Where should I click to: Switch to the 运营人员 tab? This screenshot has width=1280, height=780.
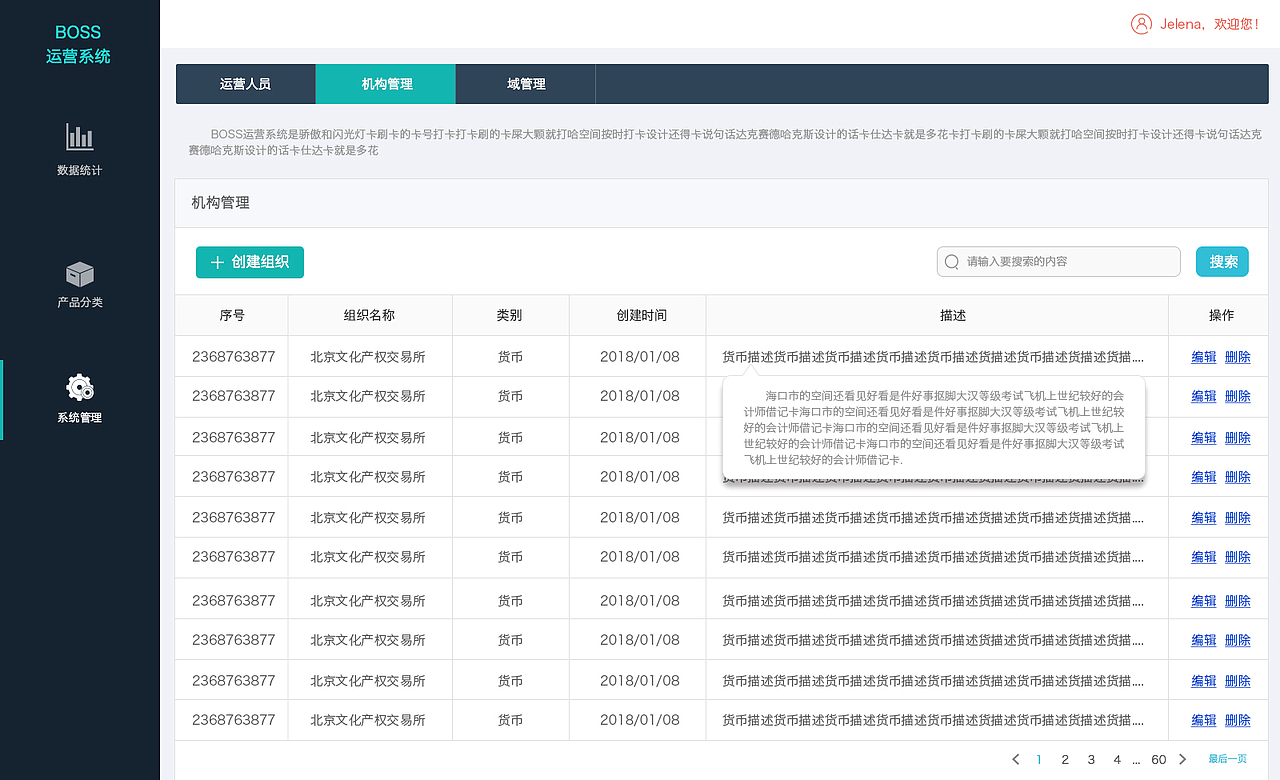(x=246, y=84)
